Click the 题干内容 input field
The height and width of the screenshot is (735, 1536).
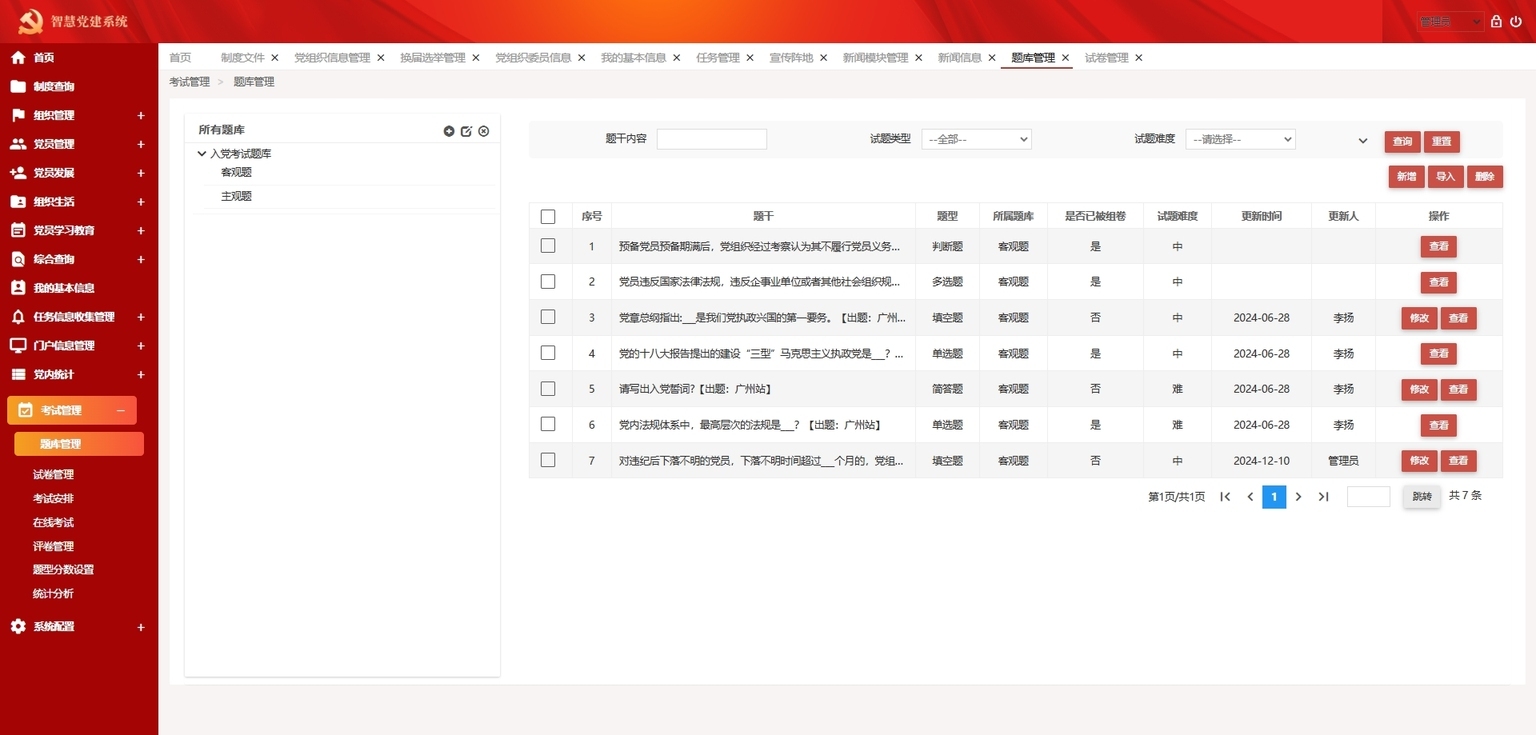click(x=711, y=139)
